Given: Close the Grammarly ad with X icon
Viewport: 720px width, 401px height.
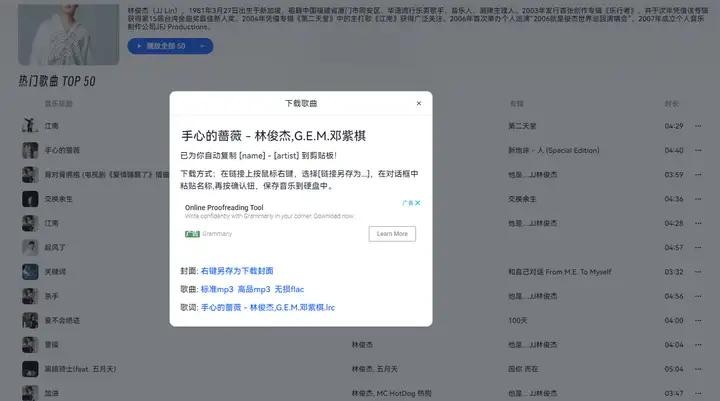Looking at the screenshot, I should (417, 203).
